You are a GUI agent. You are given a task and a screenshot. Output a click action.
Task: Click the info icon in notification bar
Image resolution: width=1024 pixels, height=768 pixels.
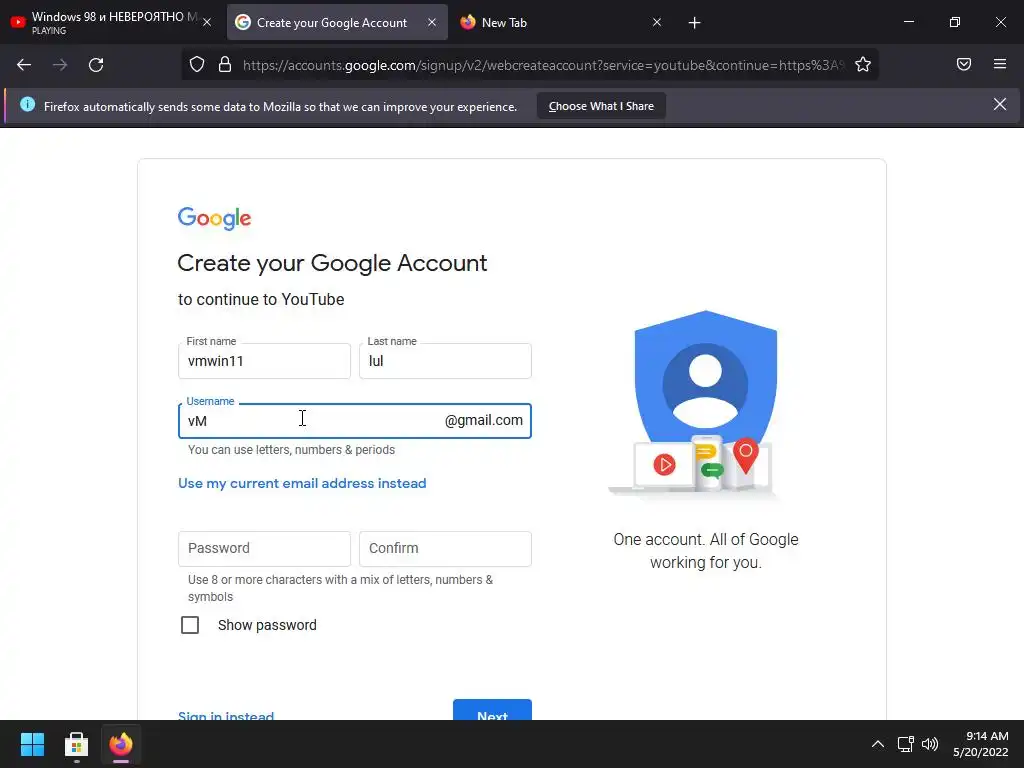point(27,104)
